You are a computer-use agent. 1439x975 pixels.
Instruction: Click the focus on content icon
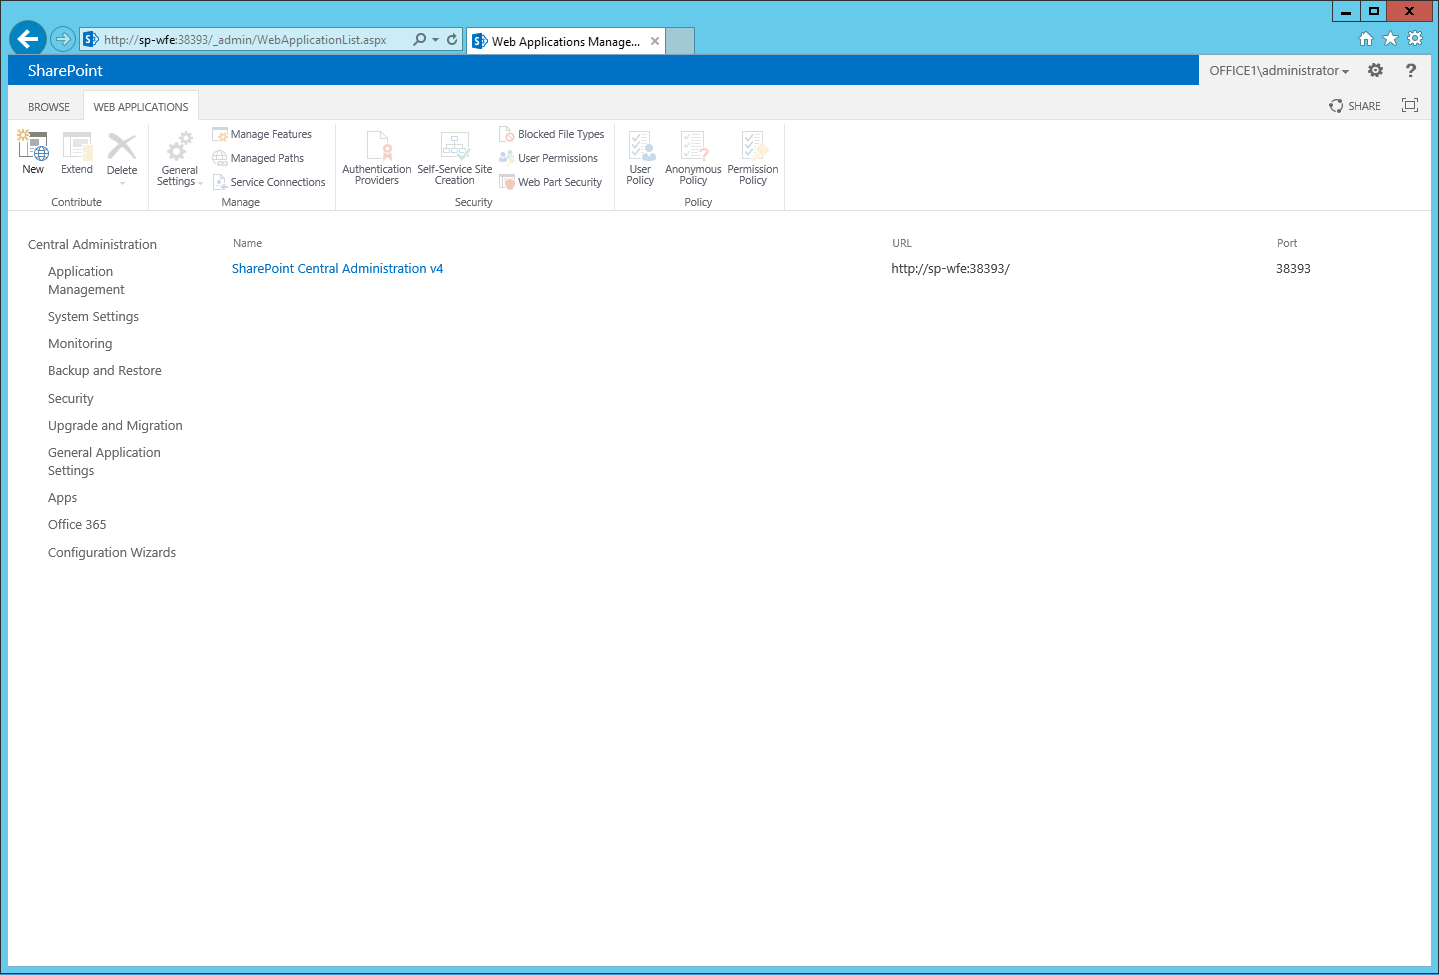click(1410, 105)
